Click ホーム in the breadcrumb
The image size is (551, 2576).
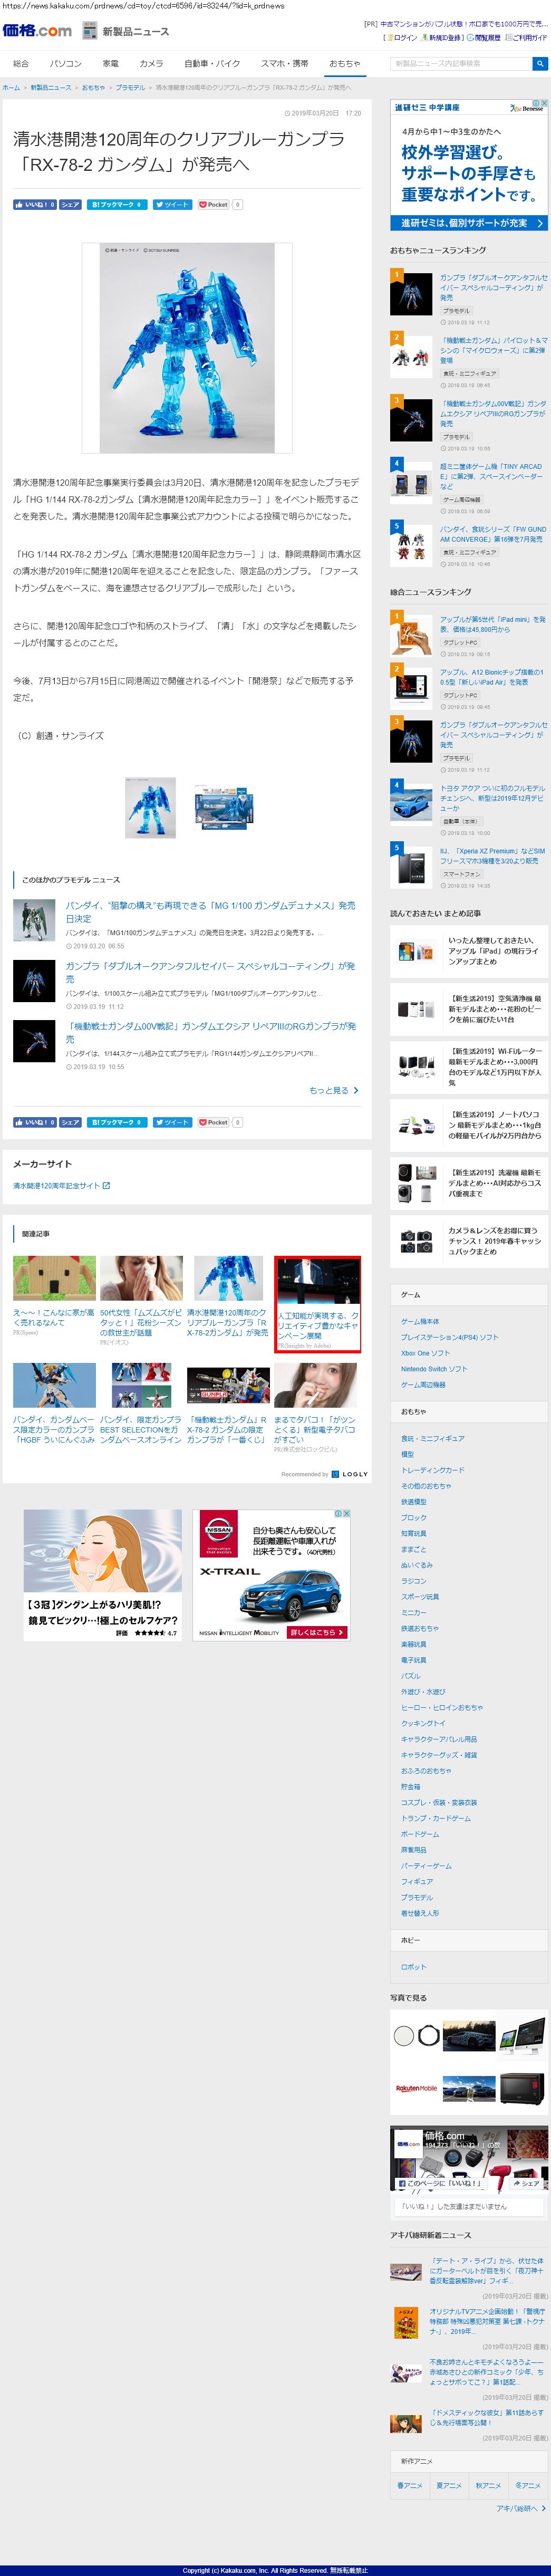(11, 87)
